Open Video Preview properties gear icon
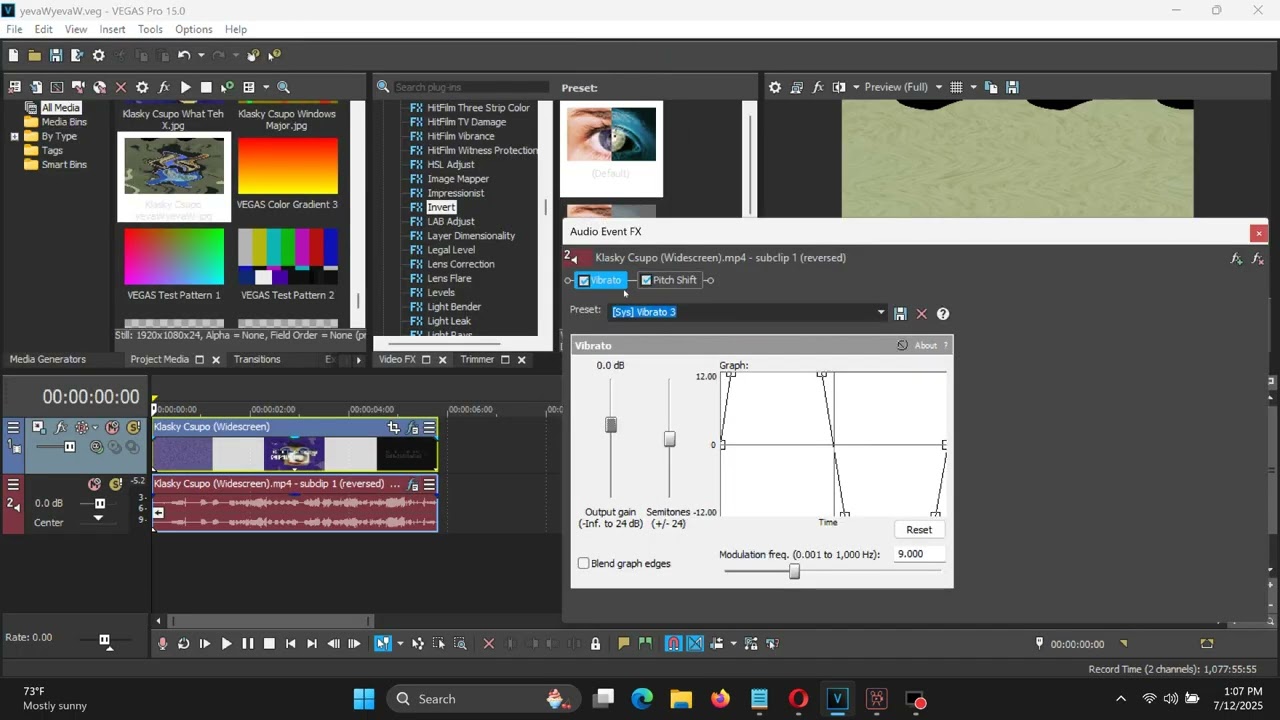The height and width of the screenshot is (720, 1280). pos(775,87)
